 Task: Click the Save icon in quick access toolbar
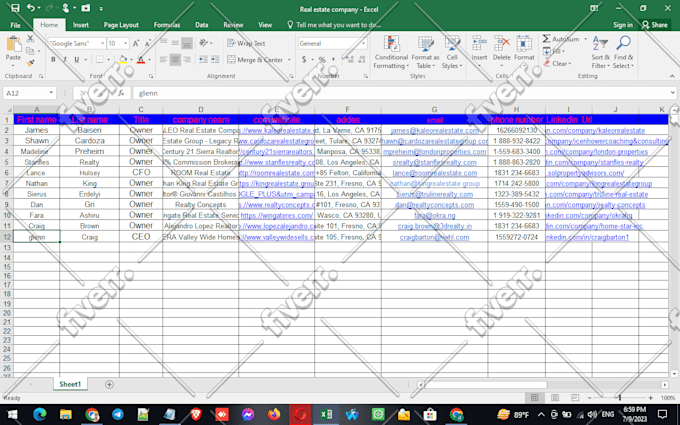(x=15, y=8)
